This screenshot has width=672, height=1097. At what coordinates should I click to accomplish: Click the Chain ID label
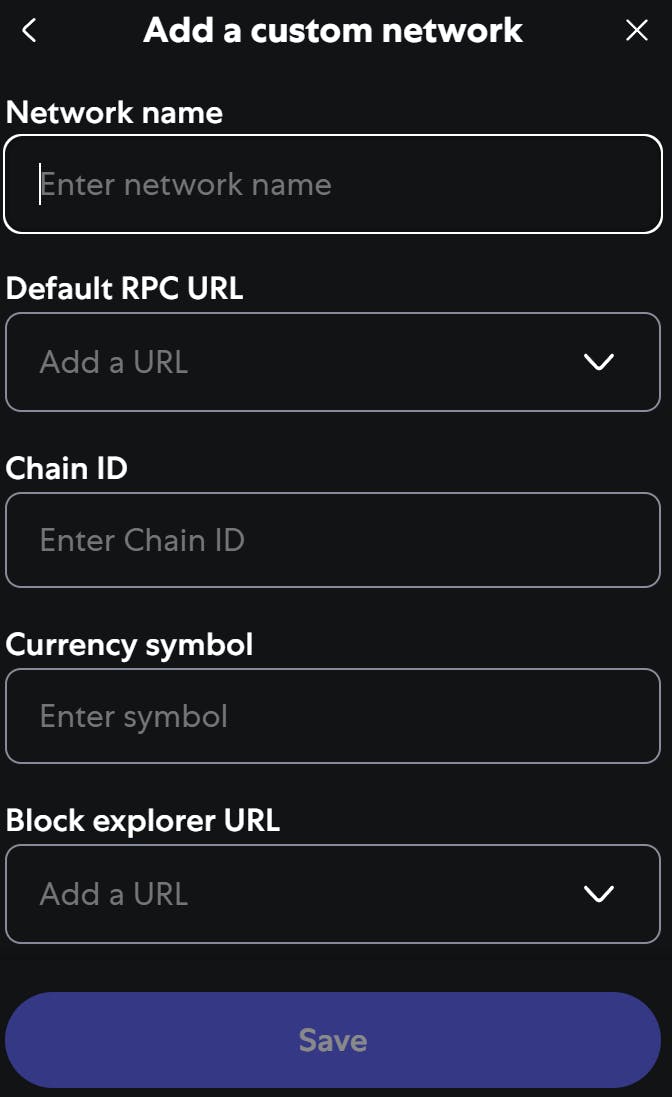pyautogui.click(x=65, y=468)
